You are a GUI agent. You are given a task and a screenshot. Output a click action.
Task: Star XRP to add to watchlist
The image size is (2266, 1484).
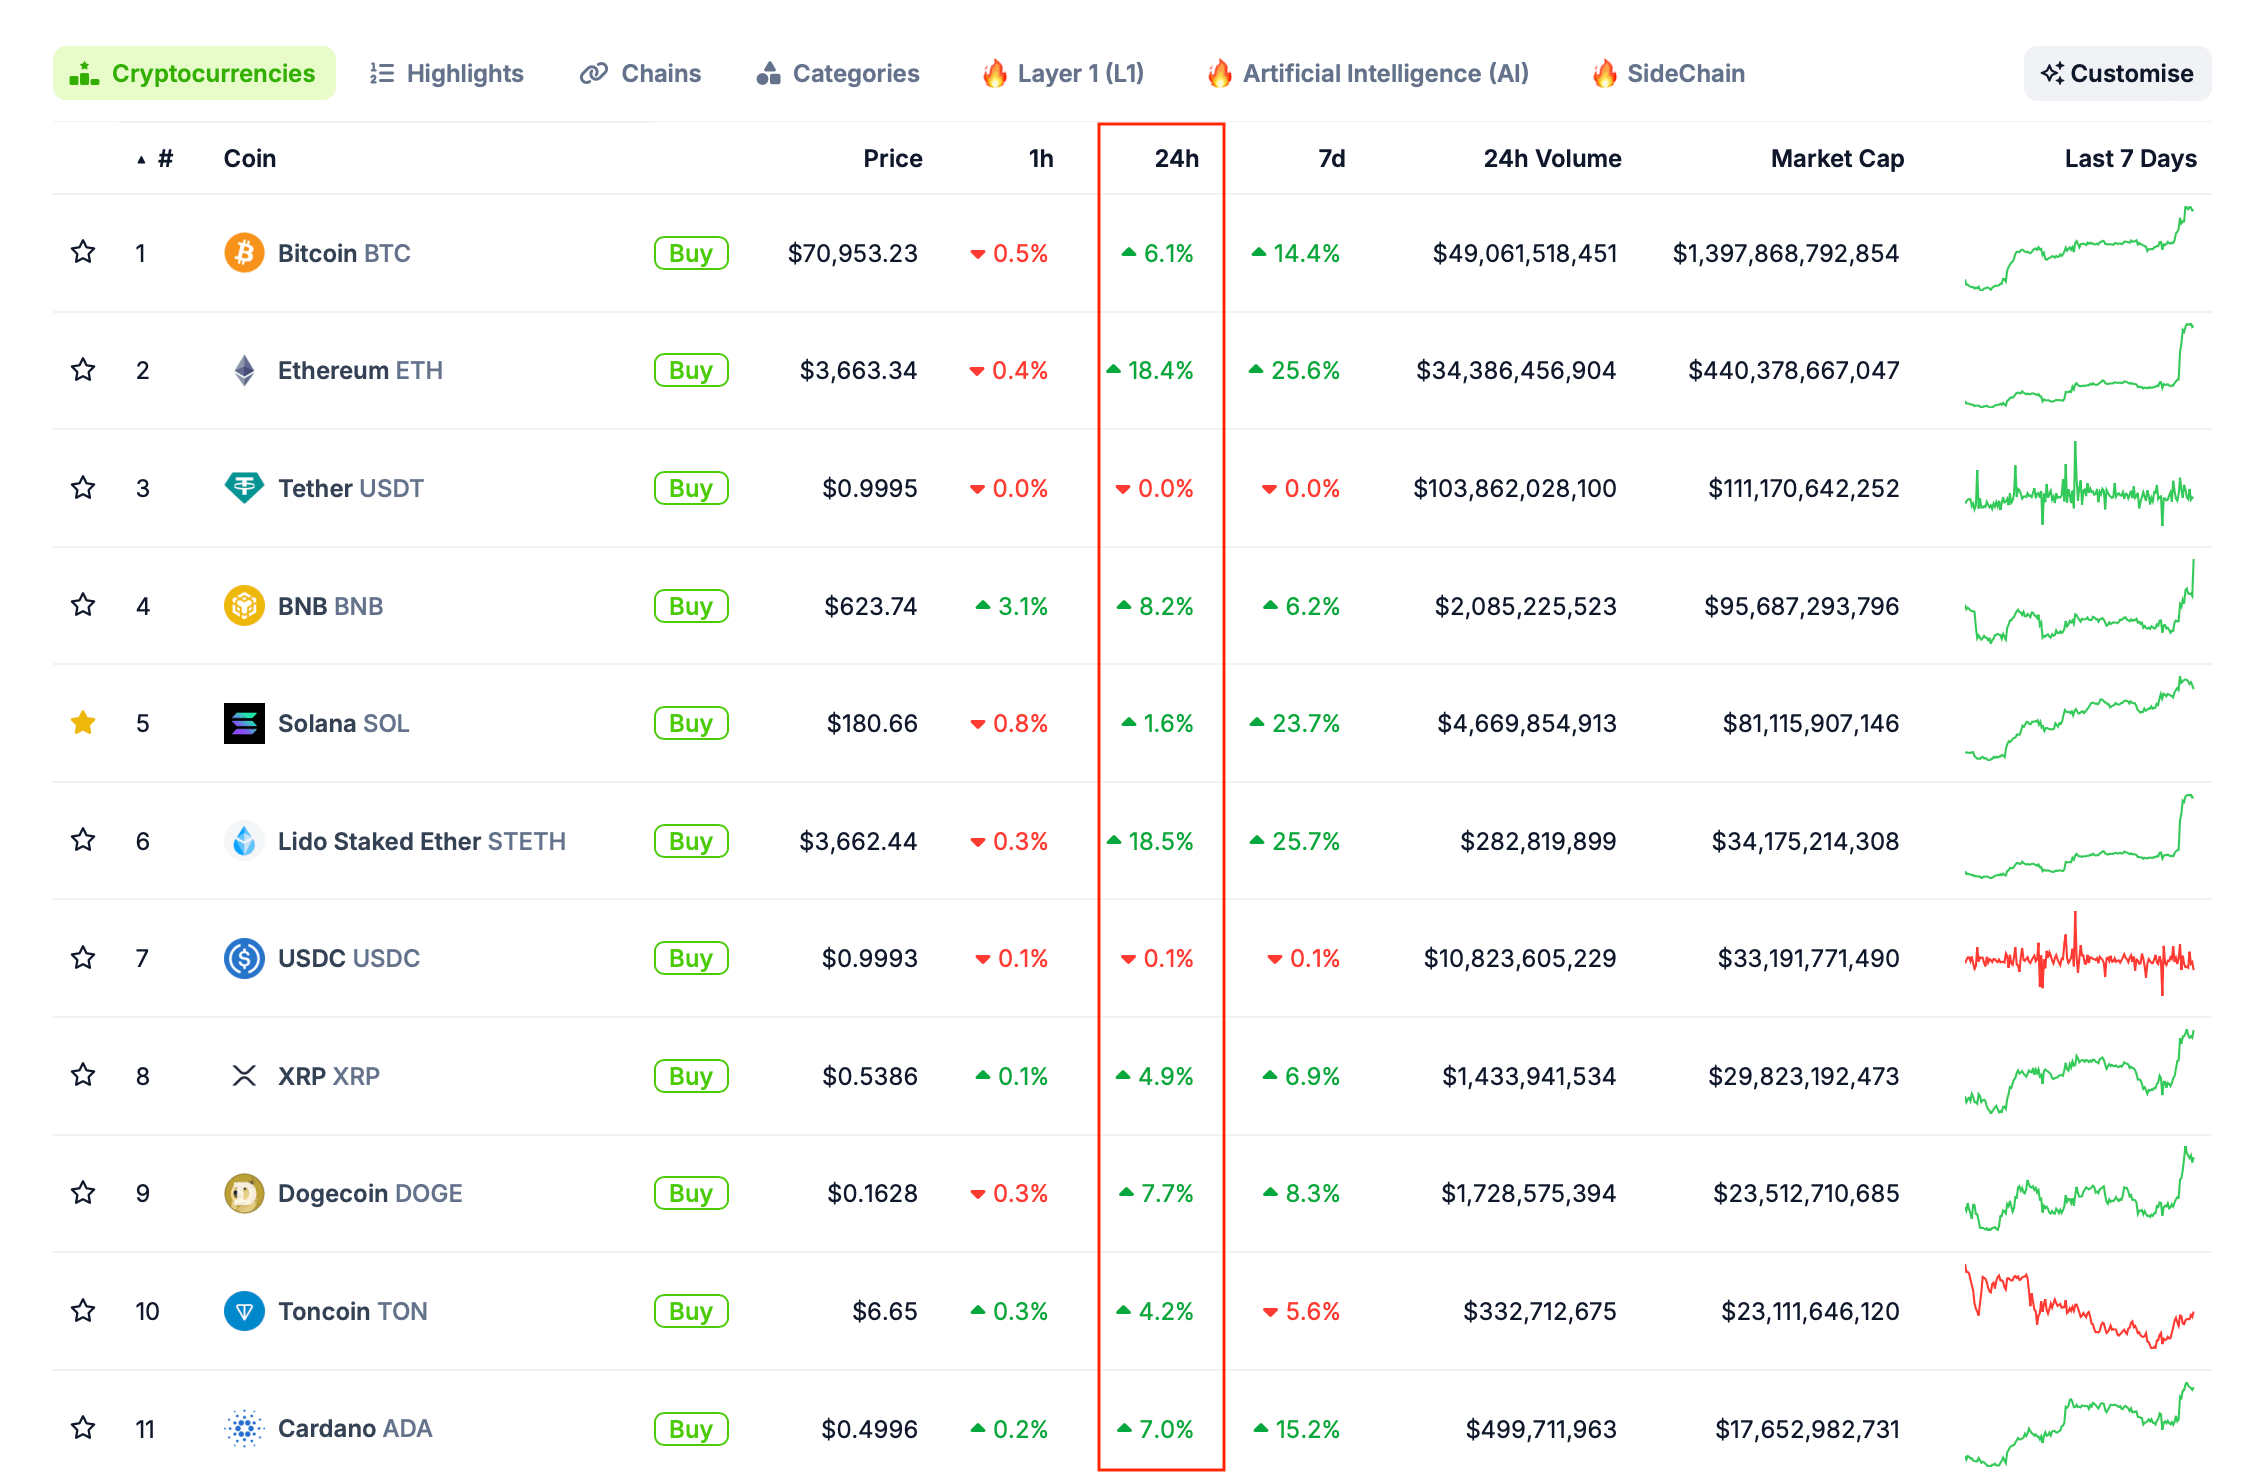click(83, 1075)
